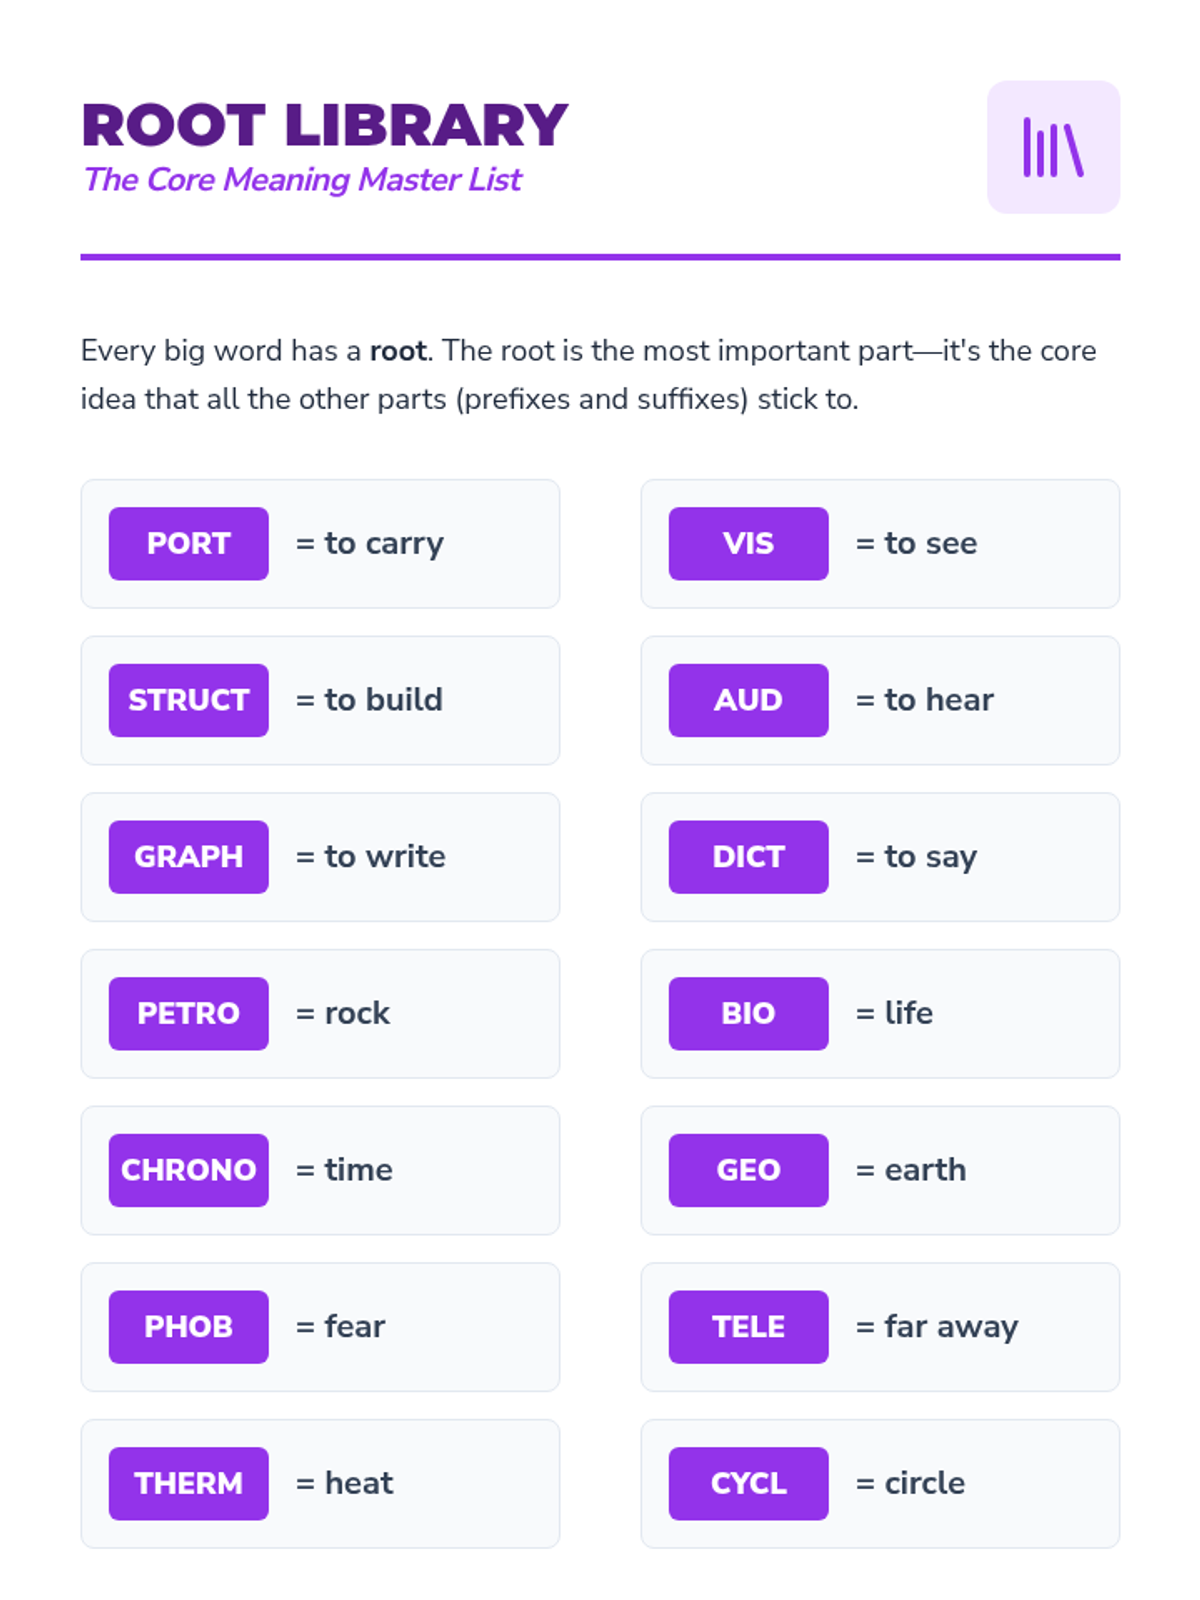The image size is (1200, 1600).
Task: Choose the GRAPH root badge
Action: [x=188, y=857]
